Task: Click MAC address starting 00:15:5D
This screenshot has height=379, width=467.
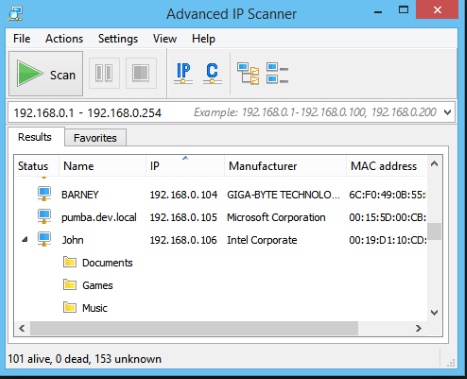Action: (x=387, y=217)
